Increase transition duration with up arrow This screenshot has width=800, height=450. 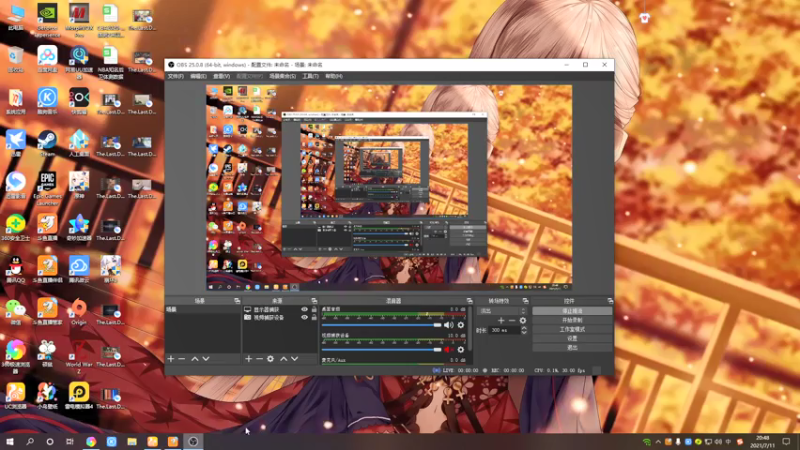click(x=523, y=328)
